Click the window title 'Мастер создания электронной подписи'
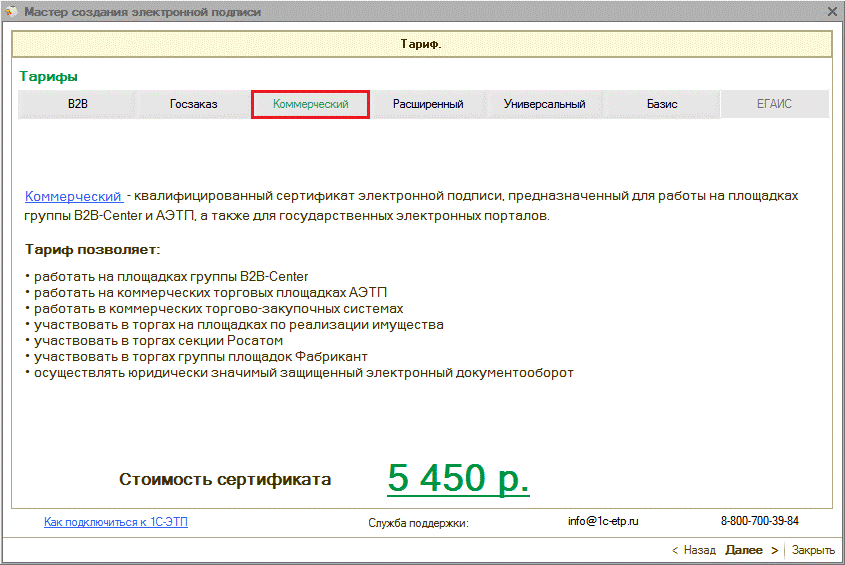The image size is (845, 565). 142,12
